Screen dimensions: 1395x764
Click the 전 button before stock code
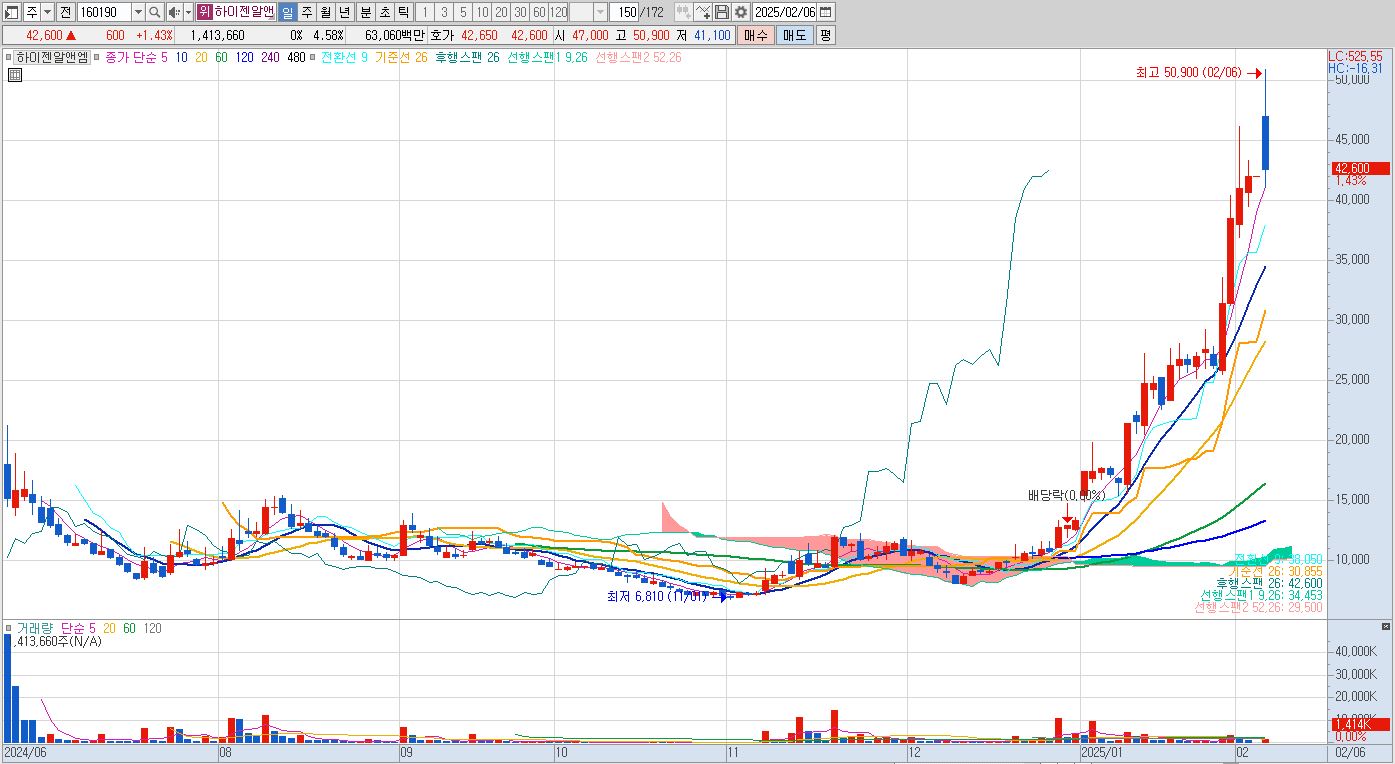(x=65, y=12)
